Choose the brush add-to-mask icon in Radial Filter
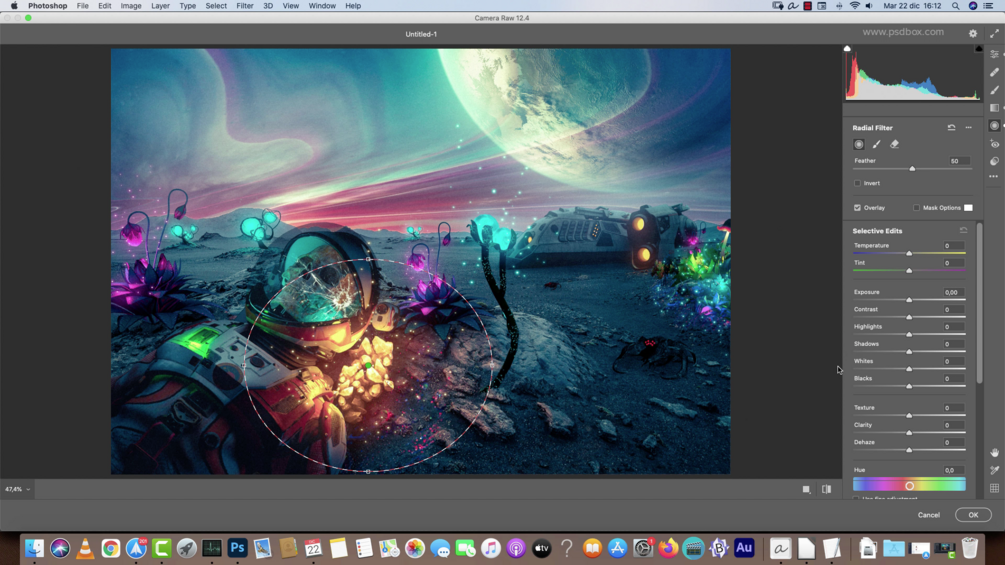Screen dimensions: 1005x565 pyautogui.click(x=876, y=144)
